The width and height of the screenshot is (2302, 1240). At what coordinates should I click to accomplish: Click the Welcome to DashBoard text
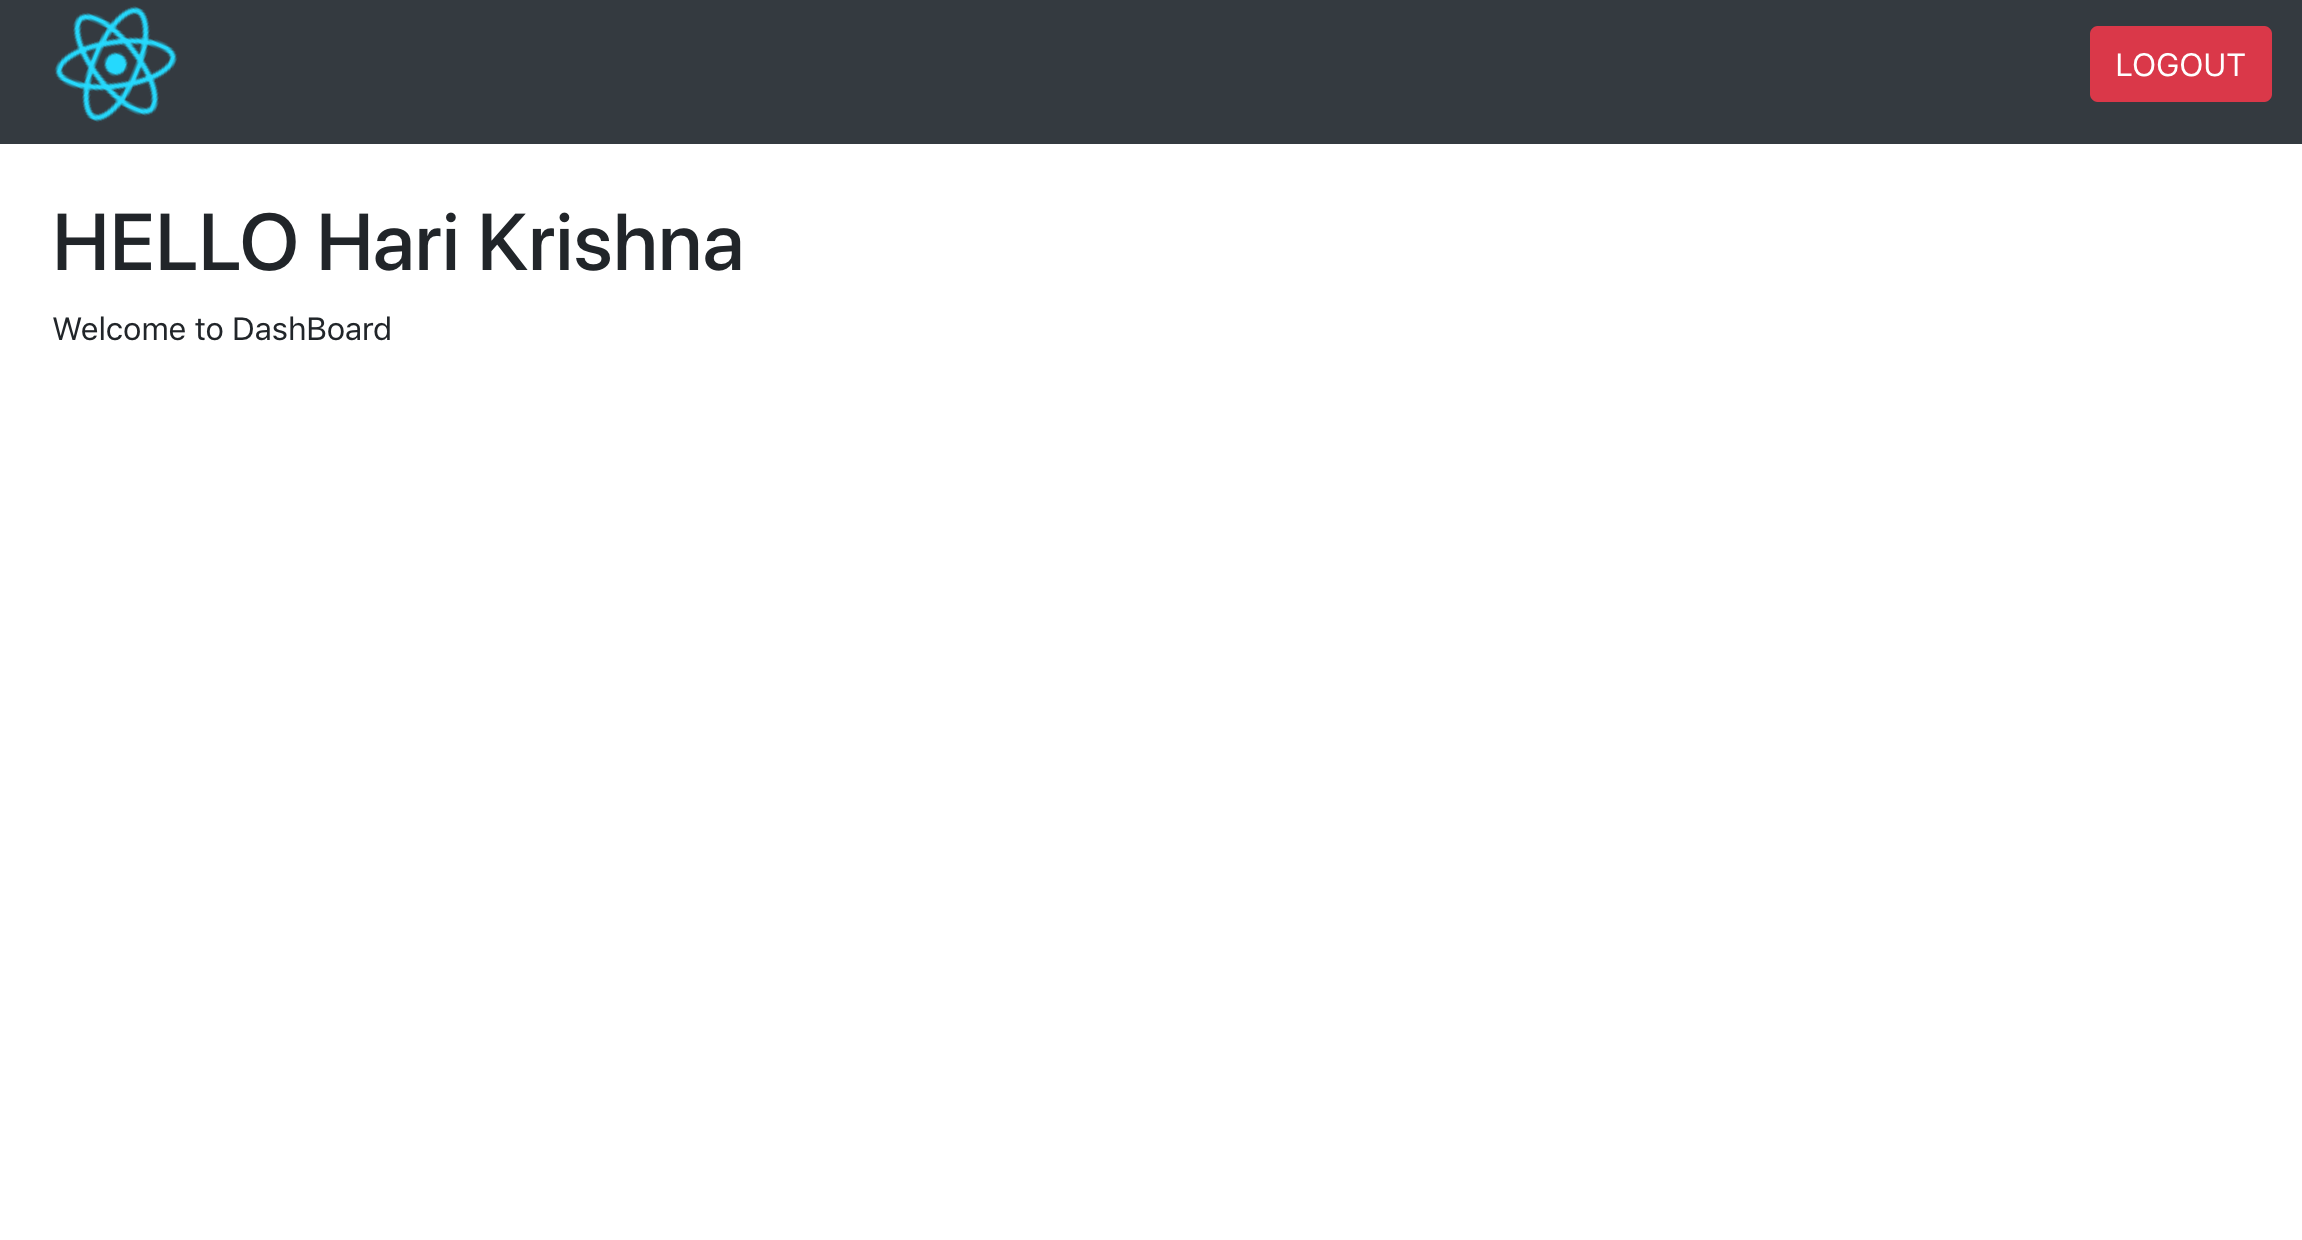[222, 329]
